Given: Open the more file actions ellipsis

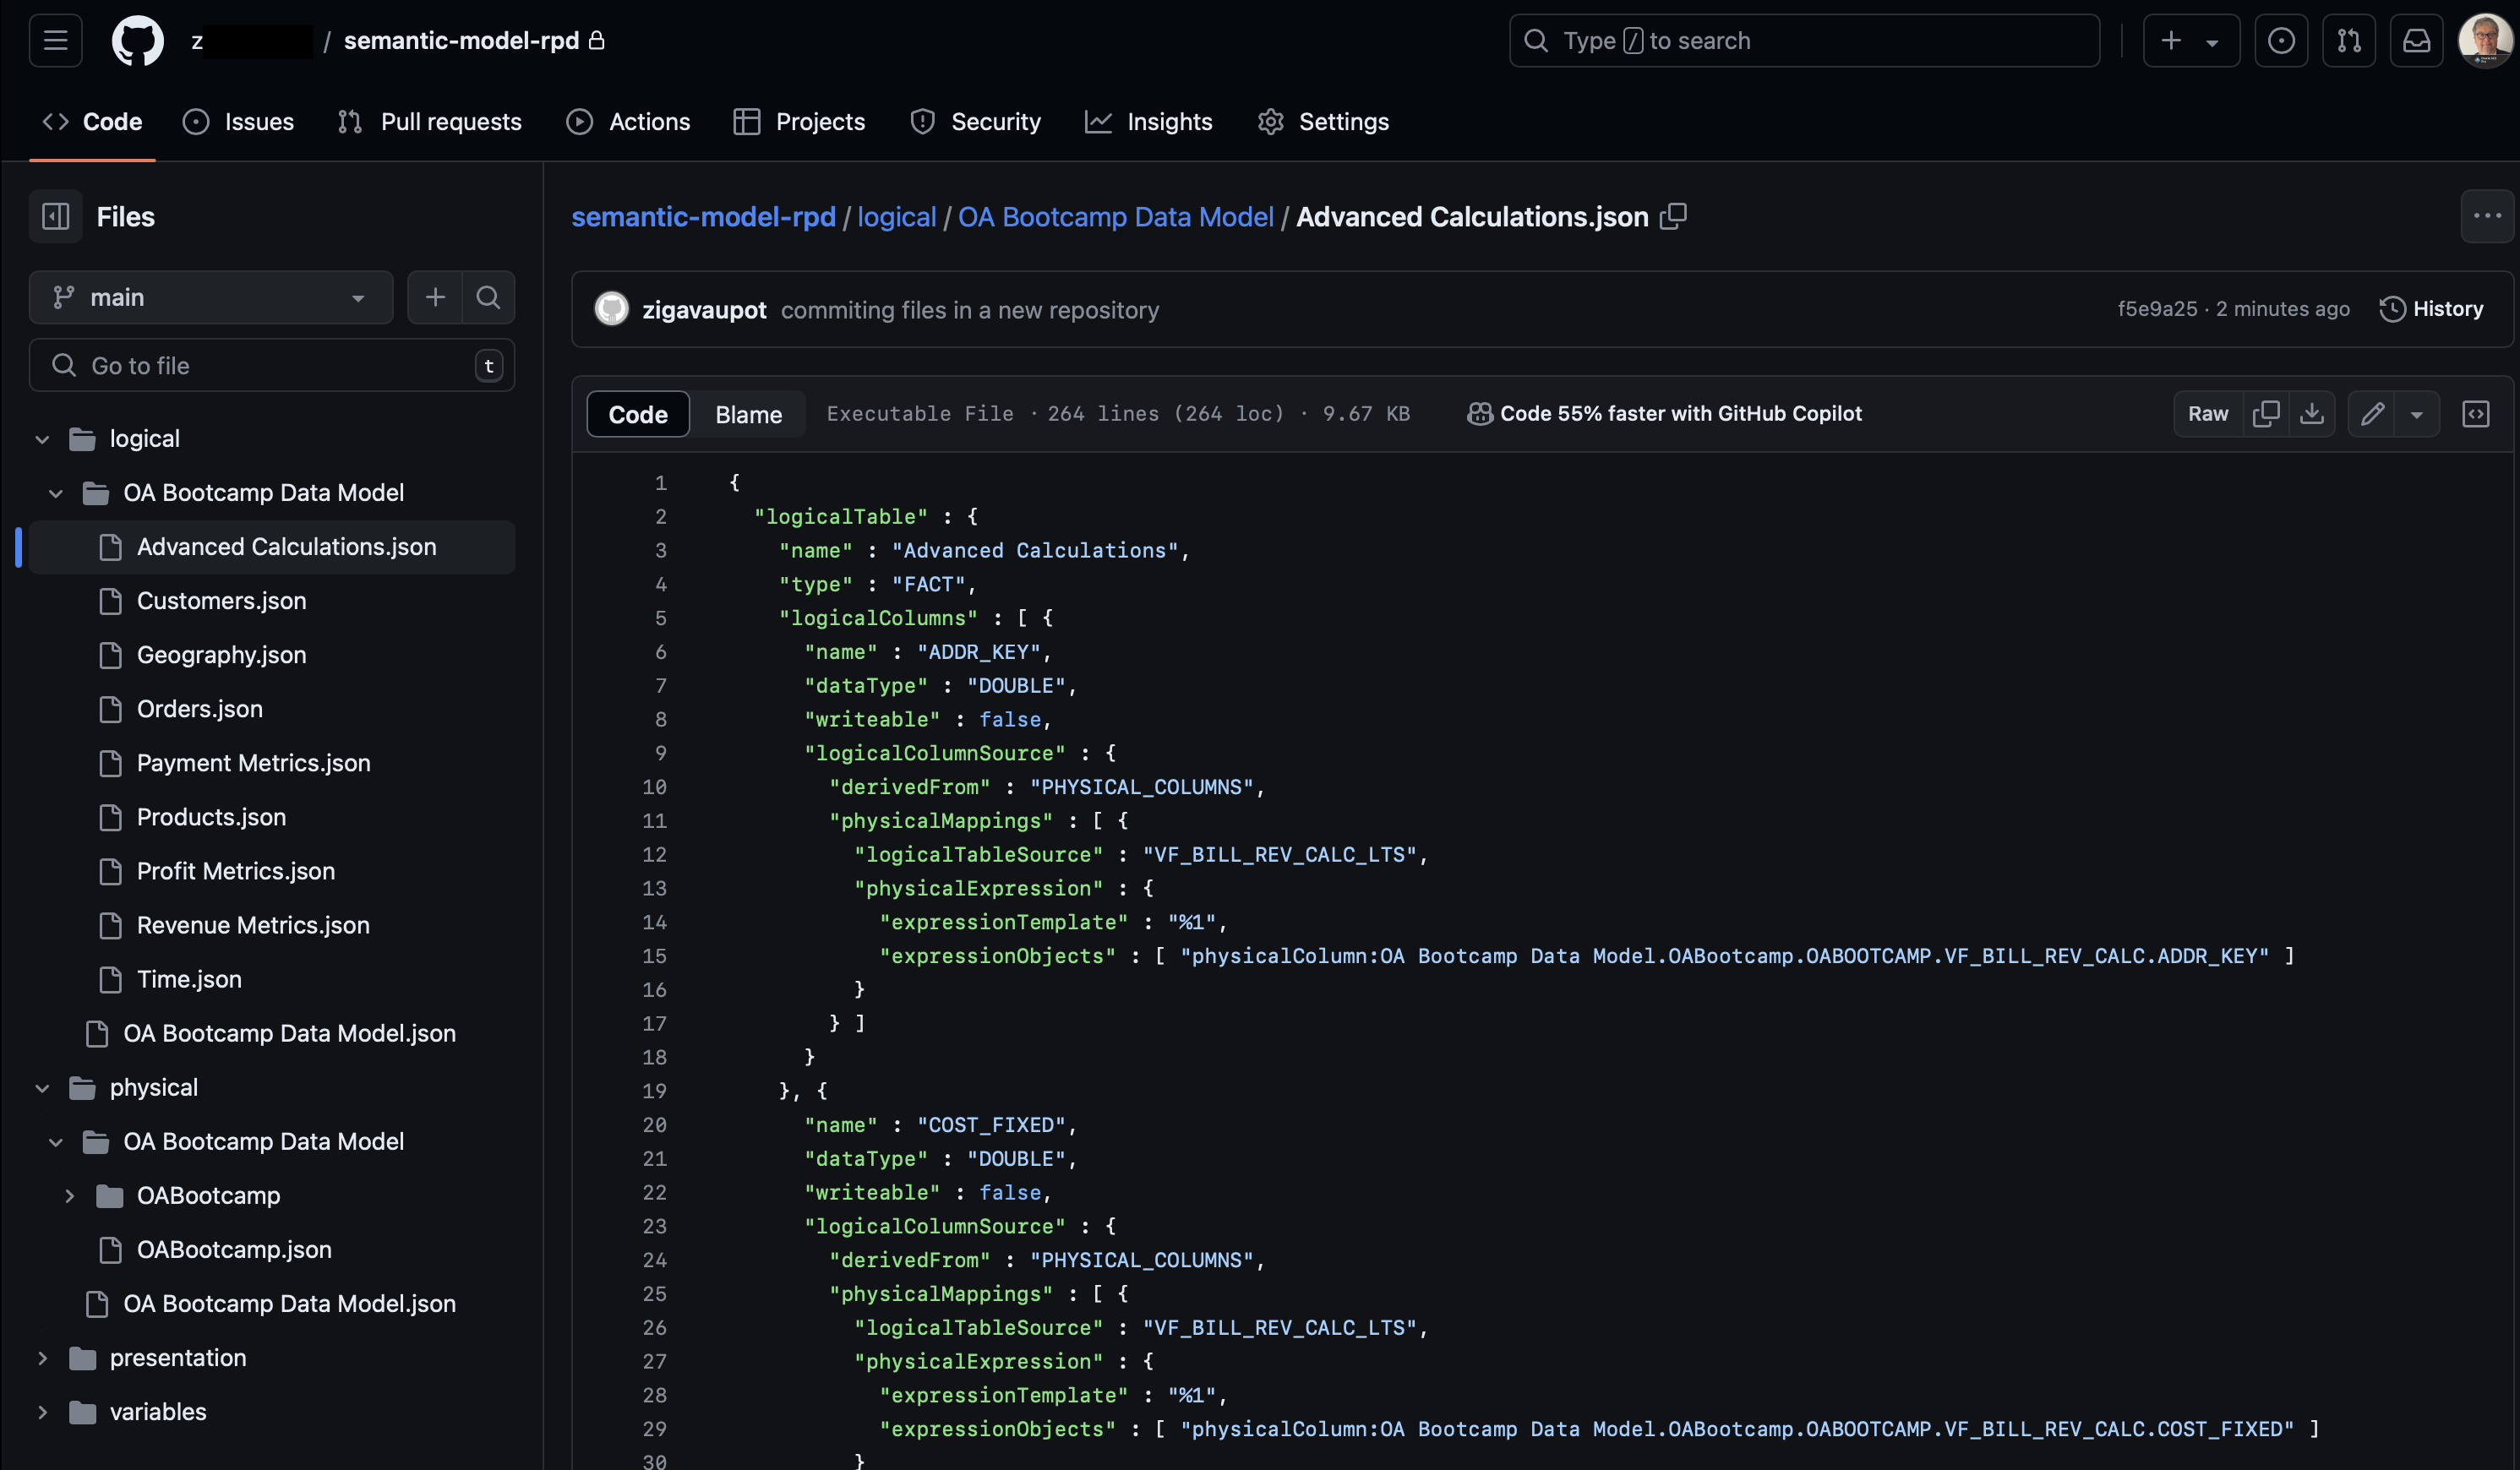Looking at the screenshot, I should click(x=2487, y=216).
